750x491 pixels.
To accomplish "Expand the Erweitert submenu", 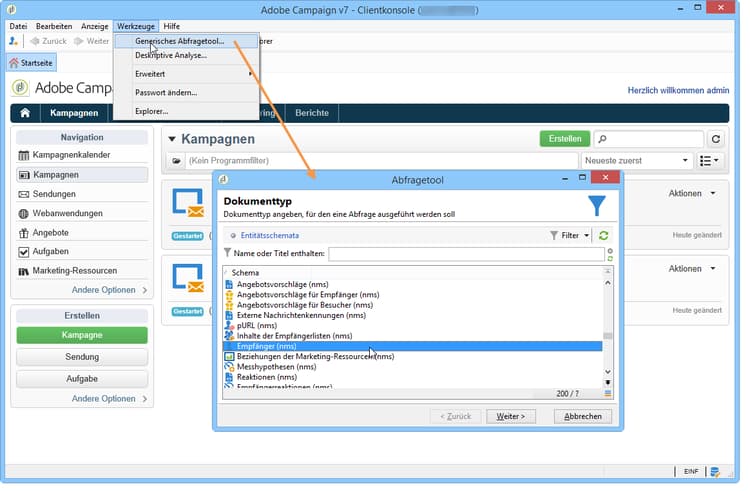I will 186,74.
